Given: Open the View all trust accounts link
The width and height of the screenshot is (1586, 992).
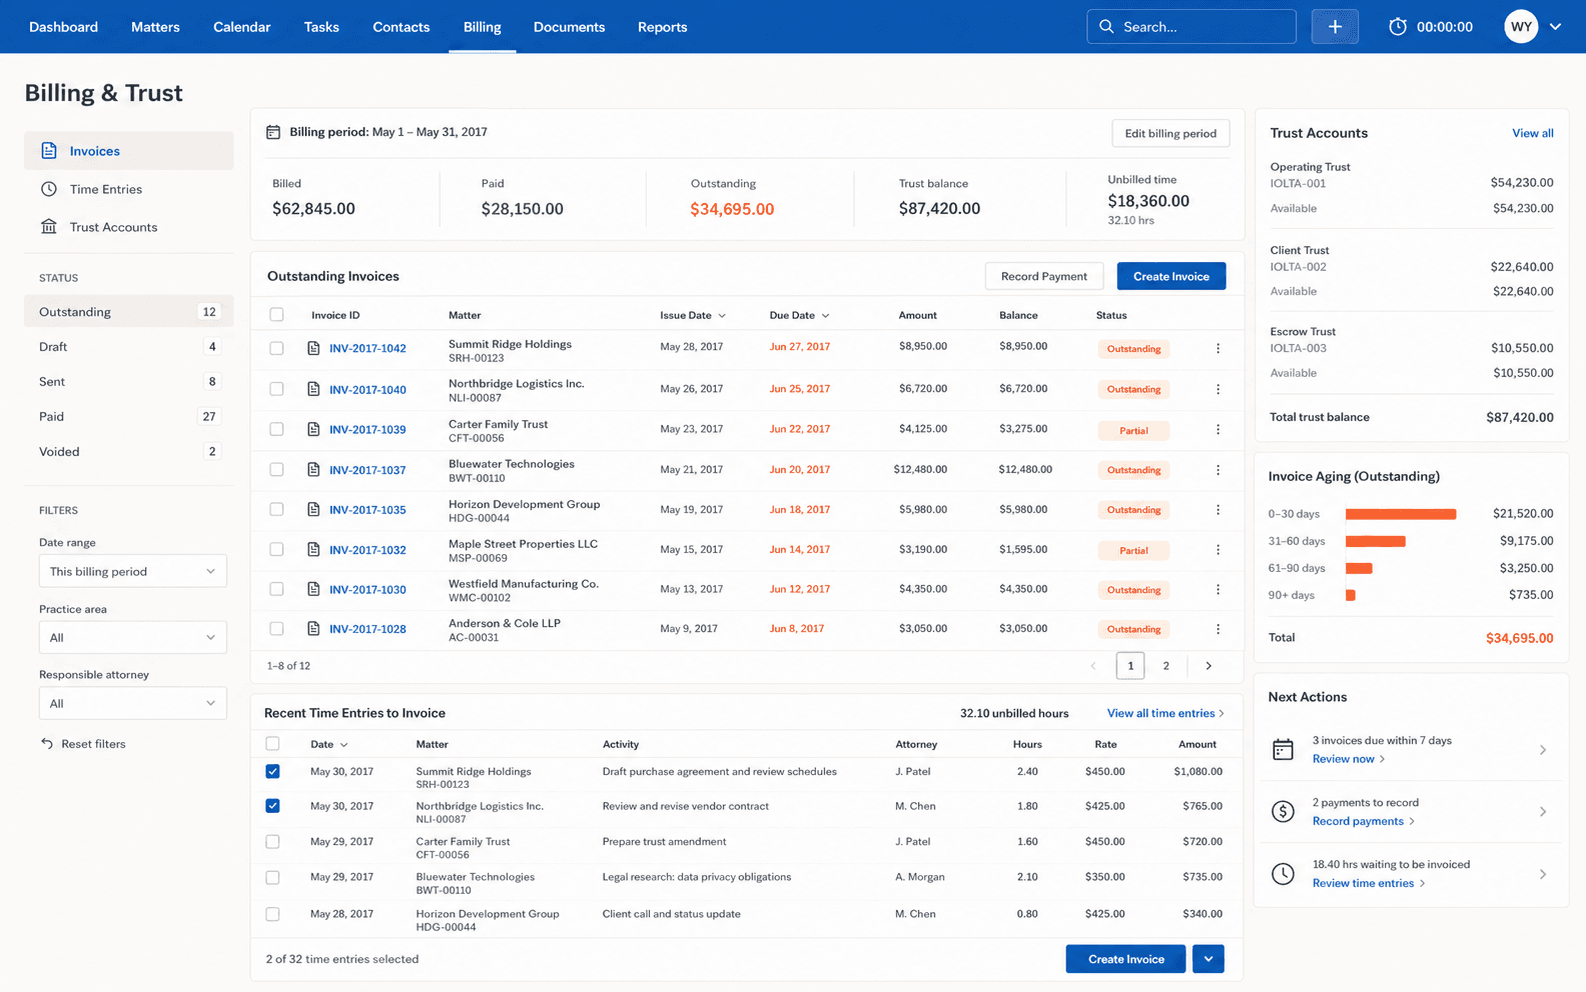Looking at the screenshot, I should (x=1532, y=133).
